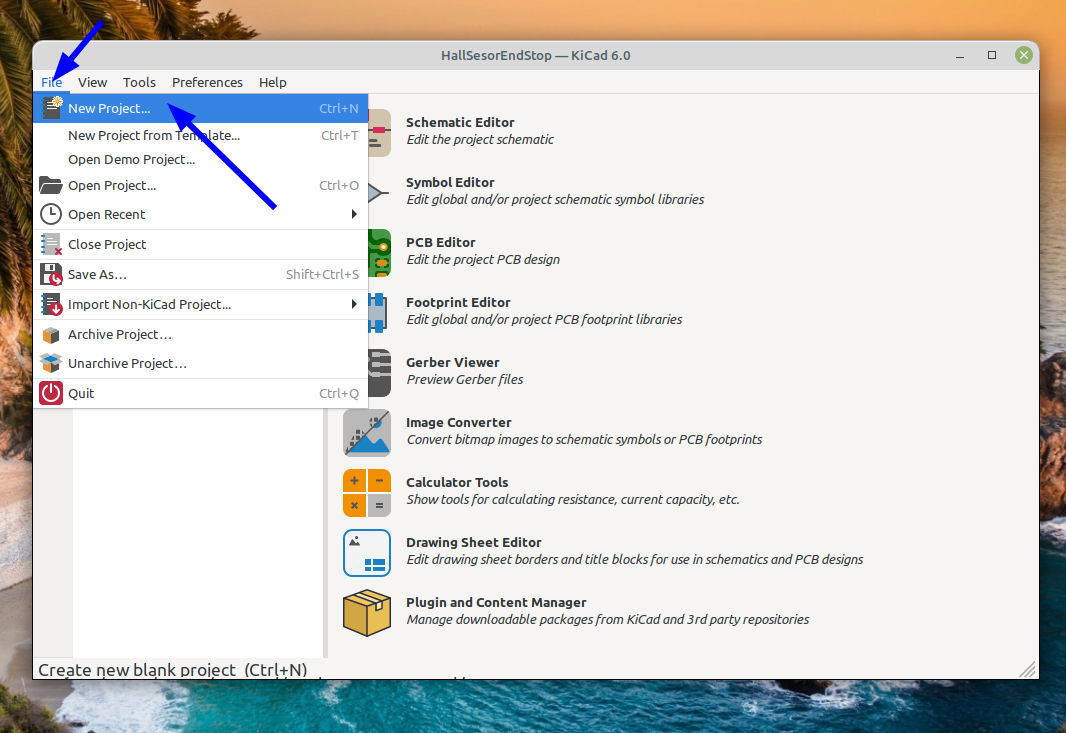Click the Gerber Viewer label
This screenshot has height=733, width=1066.
point(452,362)
